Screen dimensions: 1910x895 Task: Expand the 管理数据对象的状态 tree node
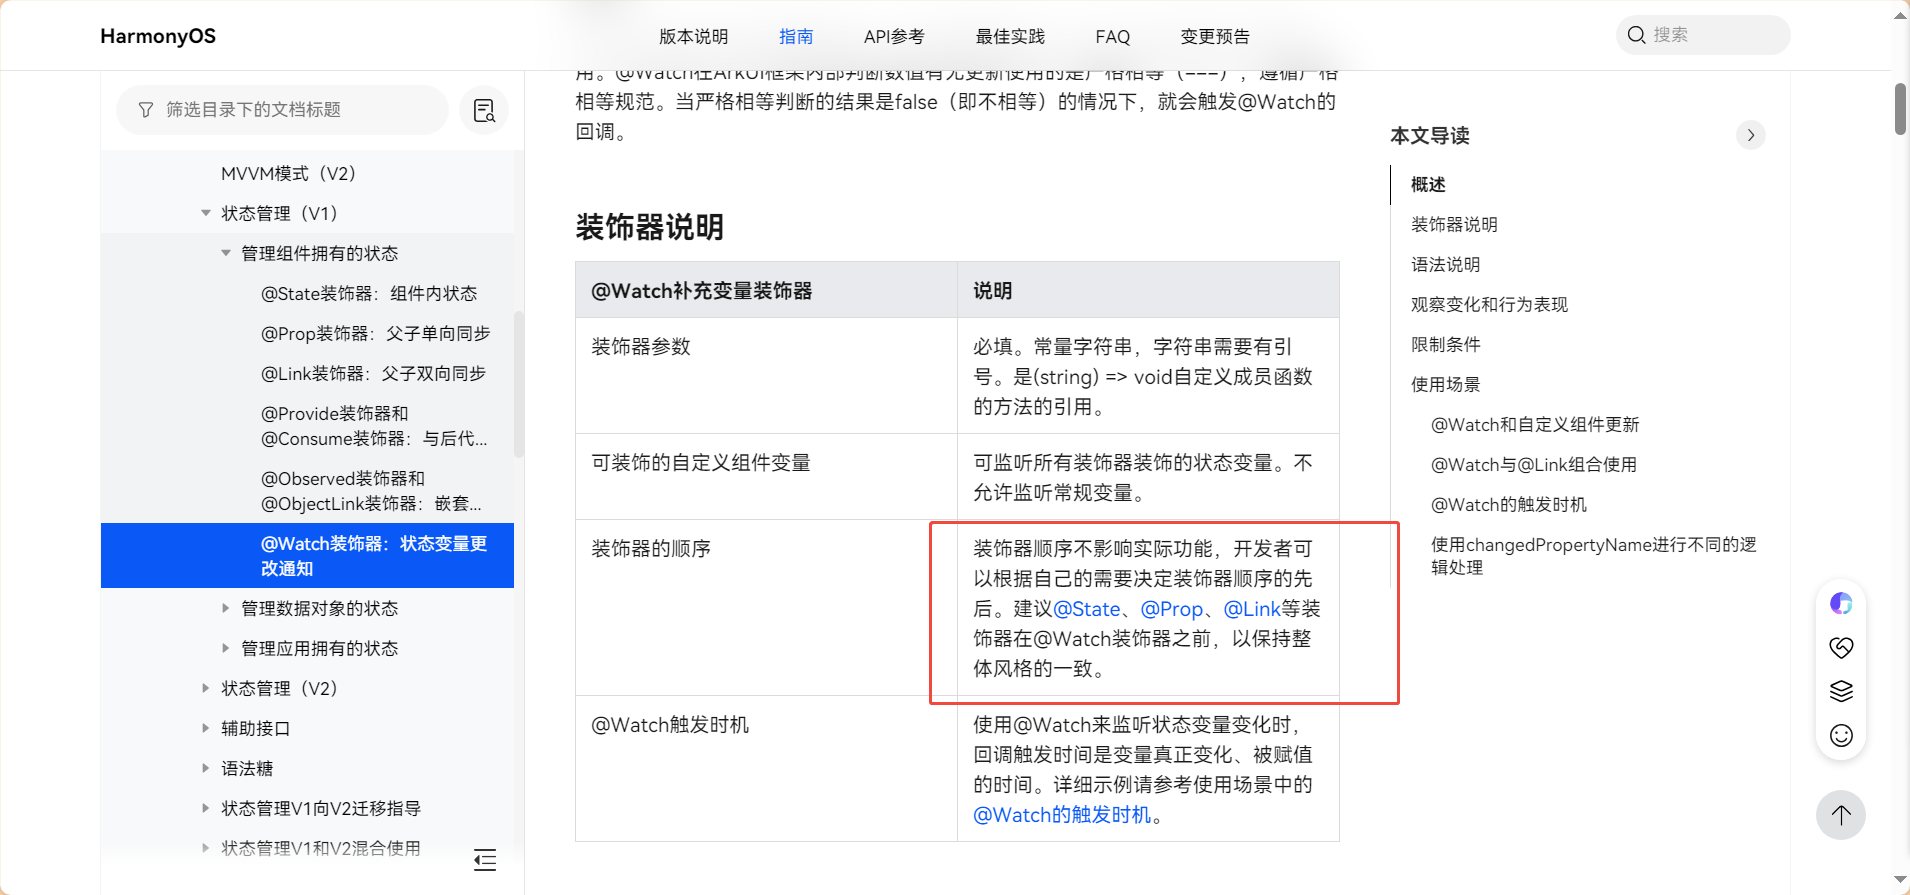click(226, 608)
